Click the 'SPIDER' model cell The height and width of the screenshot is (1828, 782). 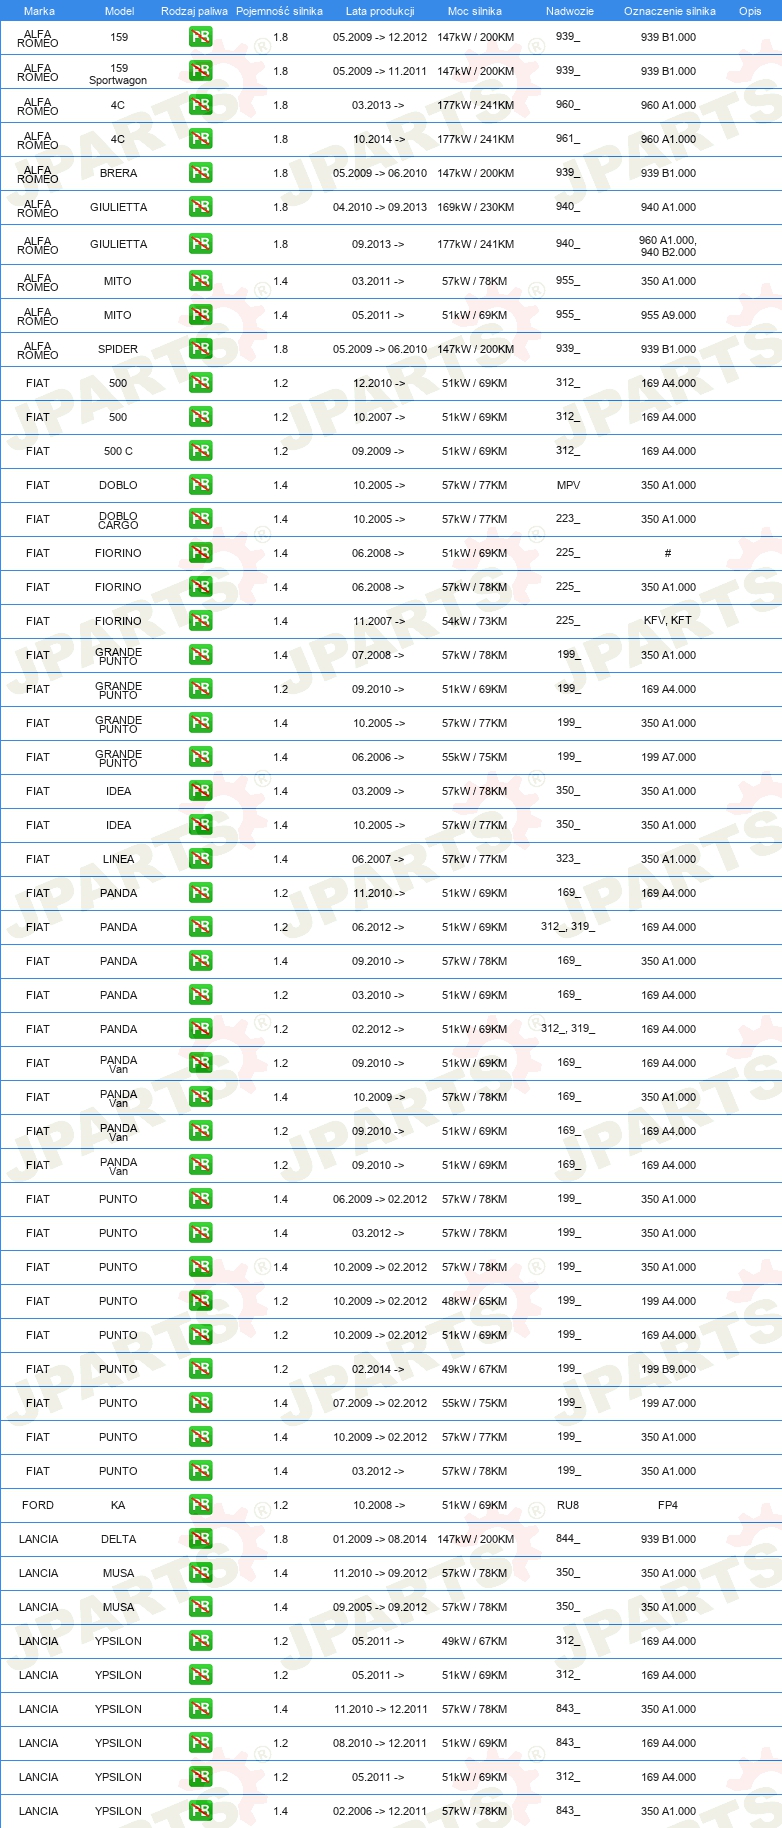[118, 349]
